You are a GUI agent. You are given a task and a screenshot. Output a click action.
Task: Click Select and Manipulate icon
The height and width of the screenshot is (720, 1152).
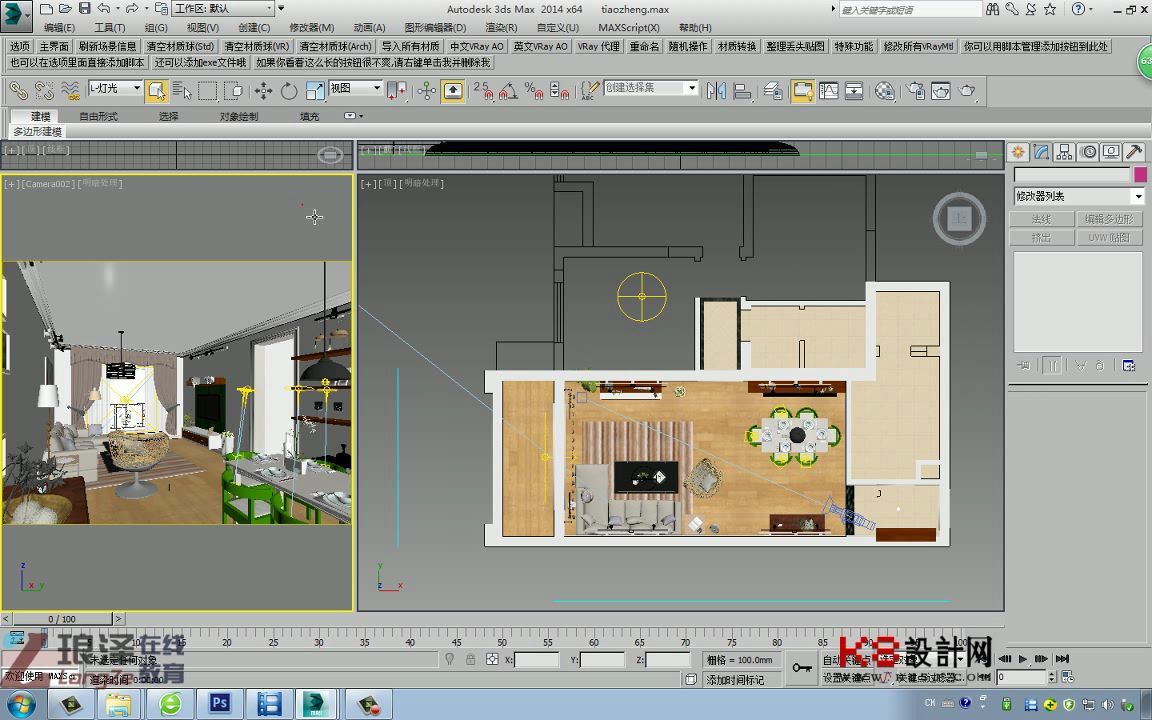click(426, 90)
